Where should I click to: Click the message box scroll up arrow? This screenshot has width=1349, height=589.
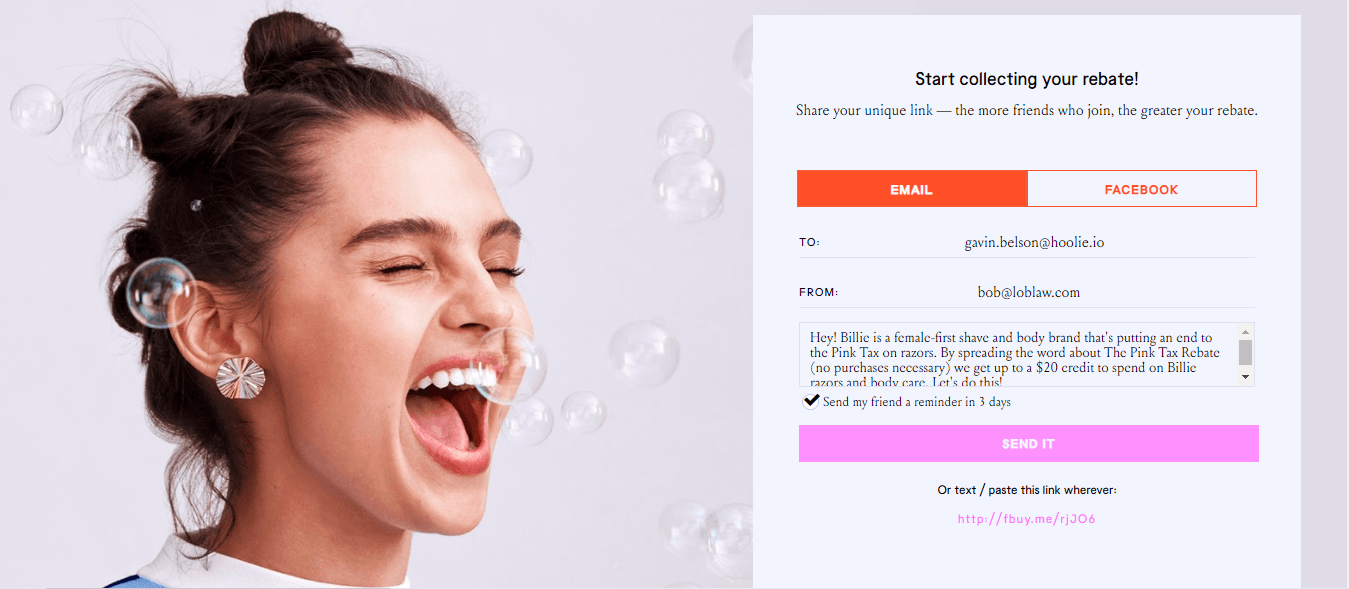coord(1245,332)
